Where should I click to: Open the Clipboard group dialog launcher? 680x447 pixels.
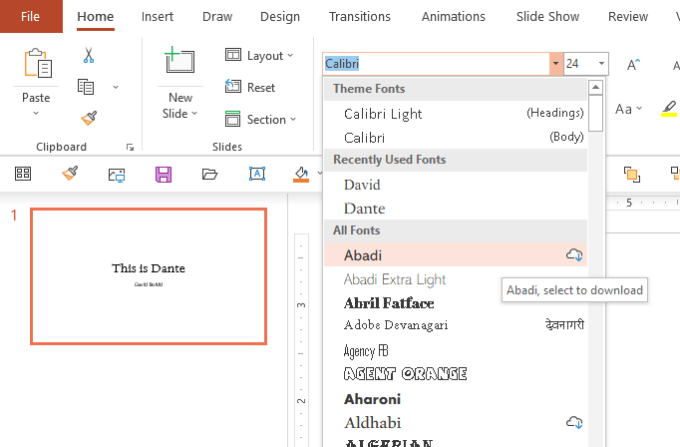130,147
